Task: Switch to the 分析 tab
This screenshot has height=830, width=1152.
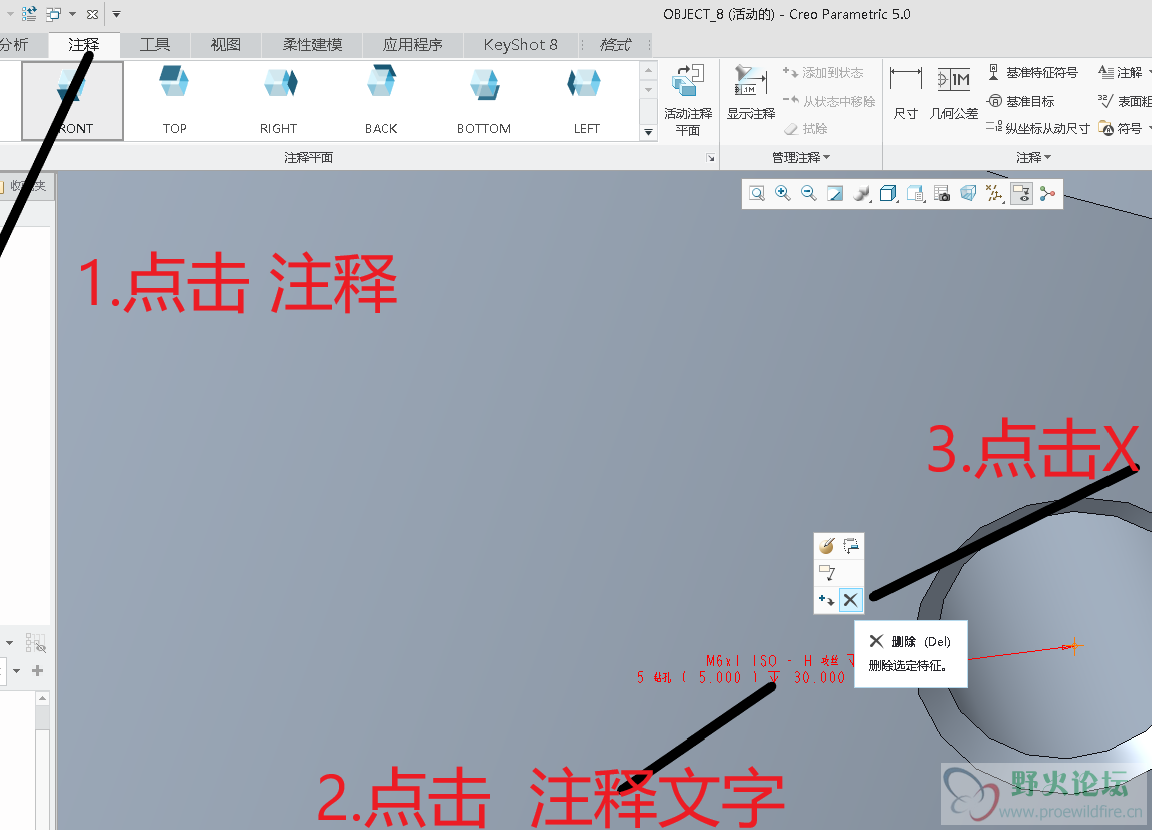Action: tap(14, 45)
